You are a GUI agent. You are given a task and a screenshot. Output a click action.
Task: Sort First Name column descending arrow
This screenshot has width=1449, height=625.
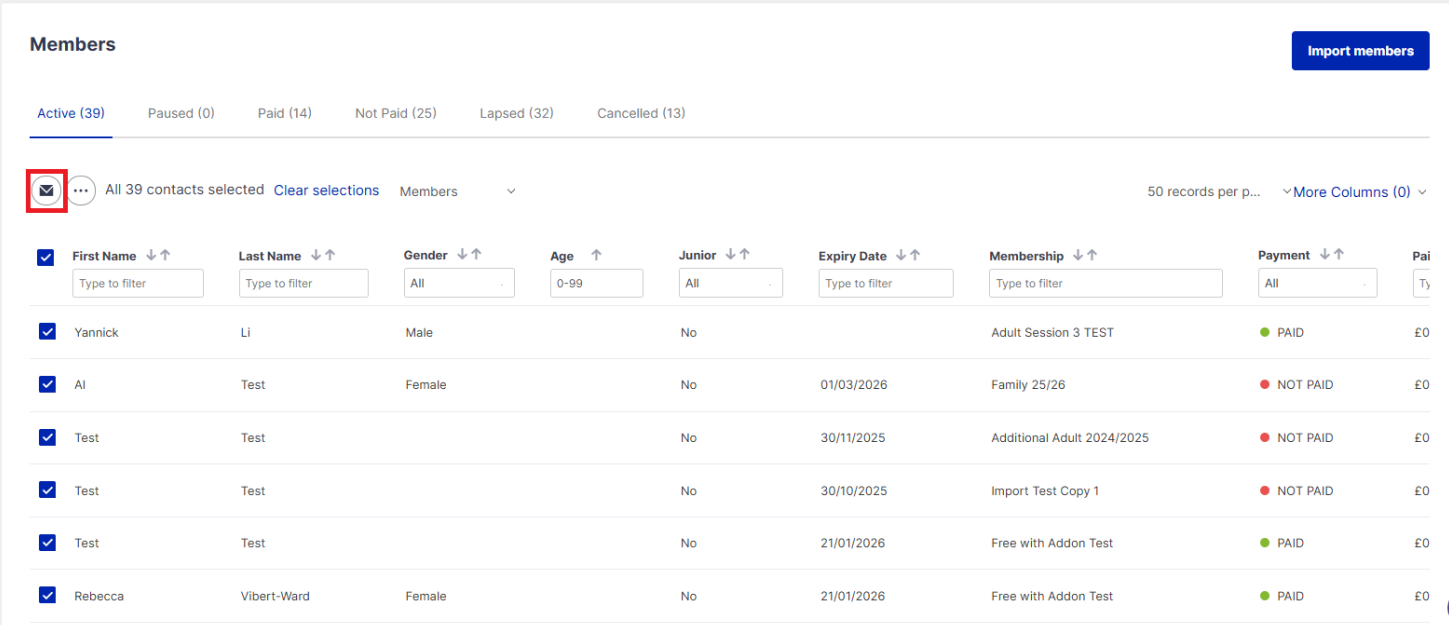tap(151, 255)
